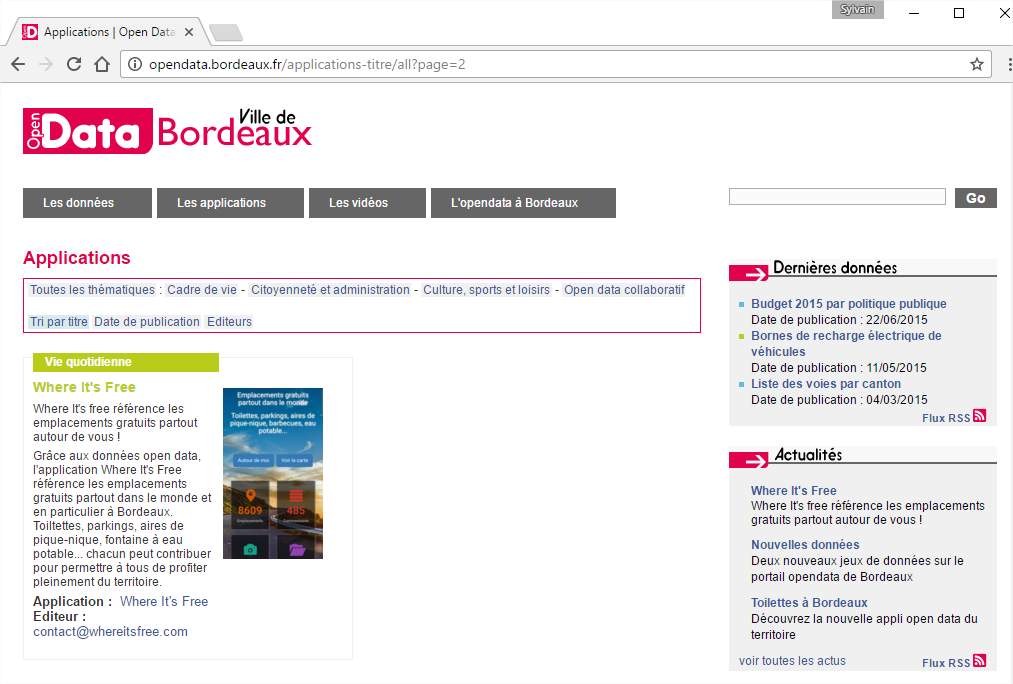This screenshot has height=684, width=1013.
Task: Click the Applications page heading
Action: pyautogui.click(x=77, y=257)
